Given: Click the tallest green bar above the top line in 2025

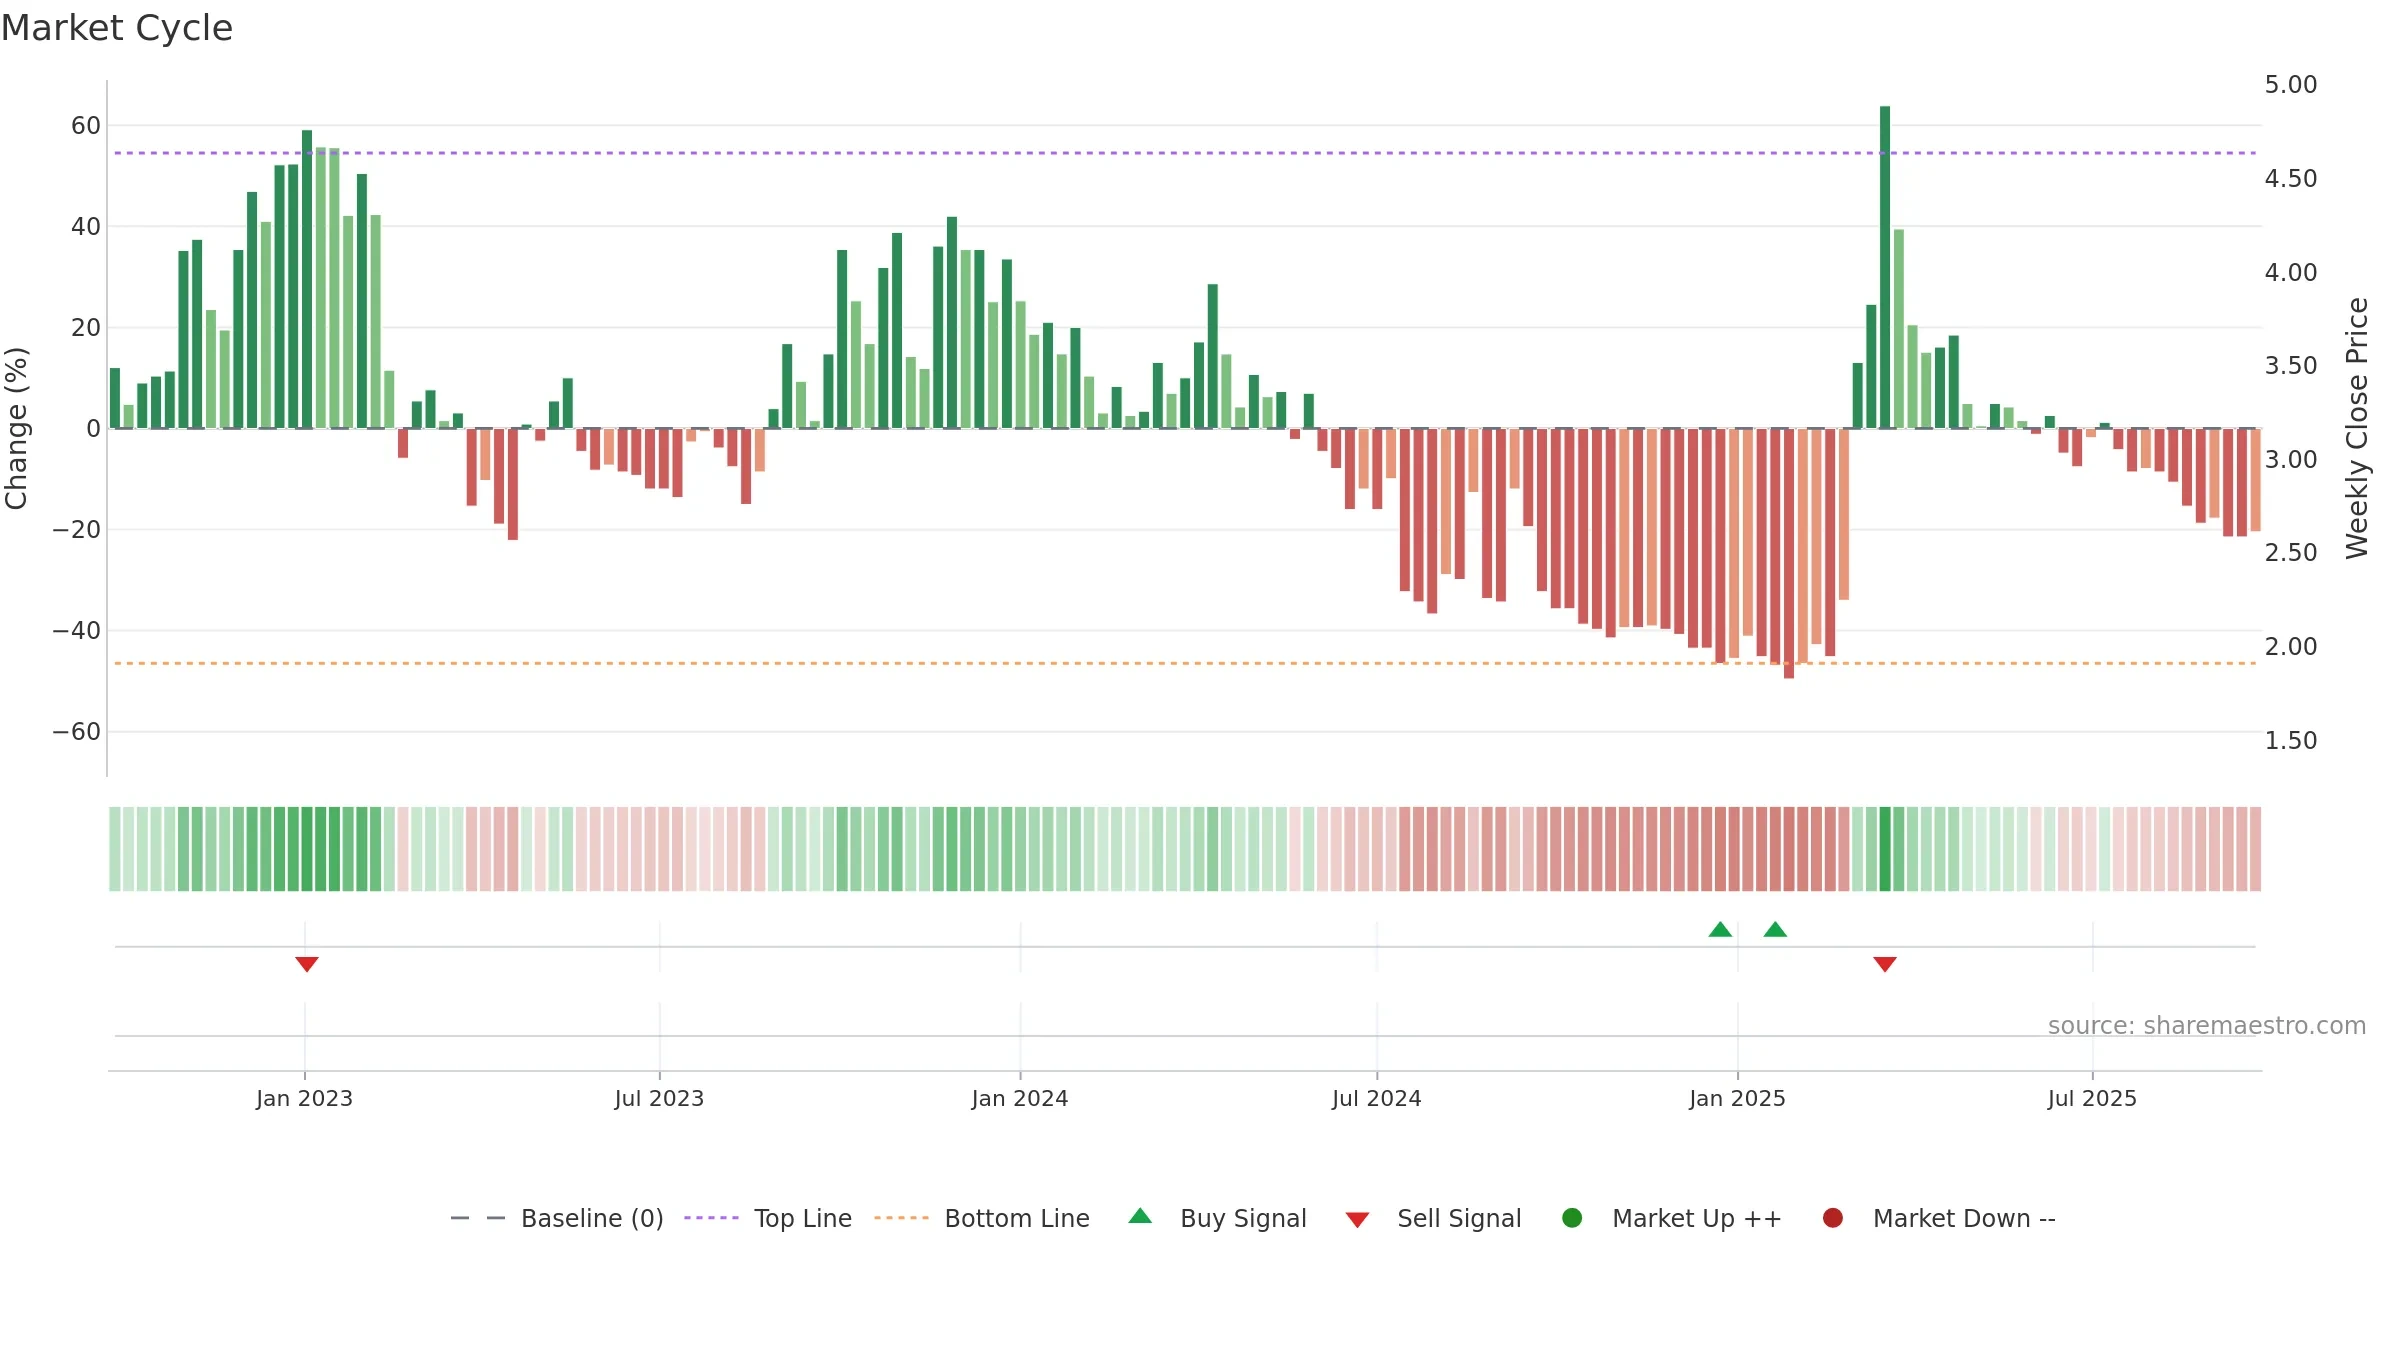Looking at the screenshot, I should 1885,267.
